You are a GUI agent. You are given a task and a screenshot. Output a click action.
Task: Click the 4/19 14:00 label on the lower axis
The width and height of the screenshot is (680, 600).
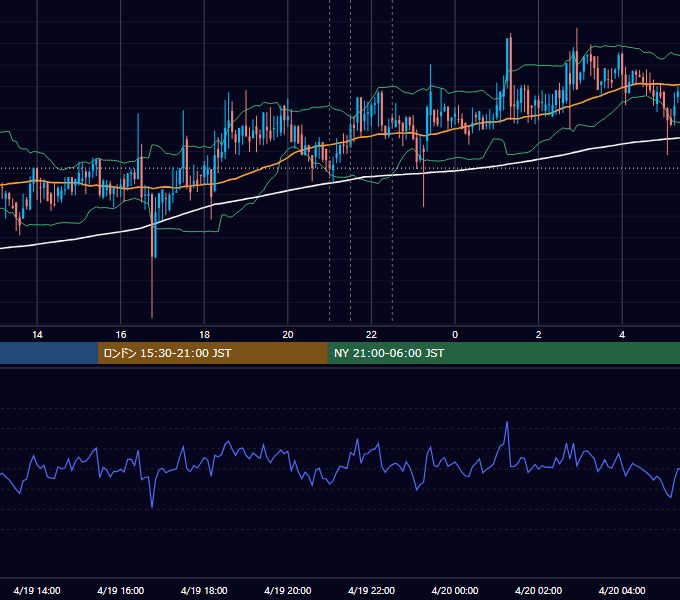(x=37, y=590)
